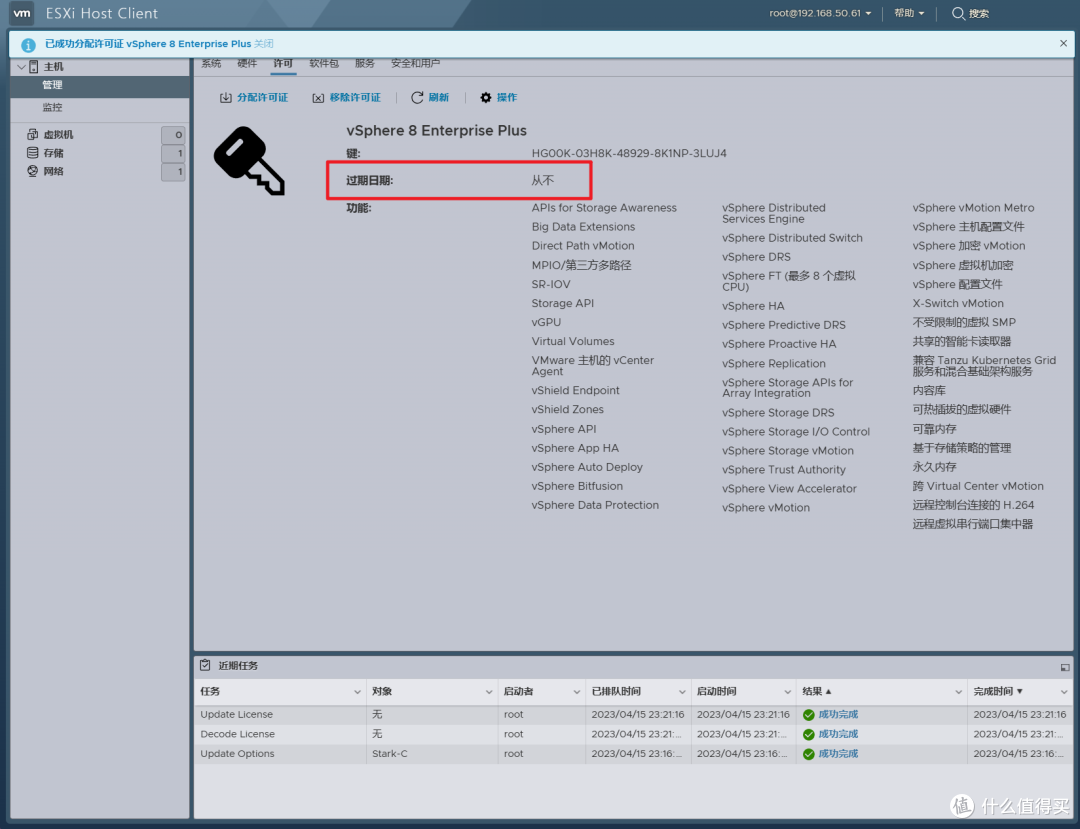Click the refresh arrow icon
The image size is (1080, 829).
(x=417, y=98)
